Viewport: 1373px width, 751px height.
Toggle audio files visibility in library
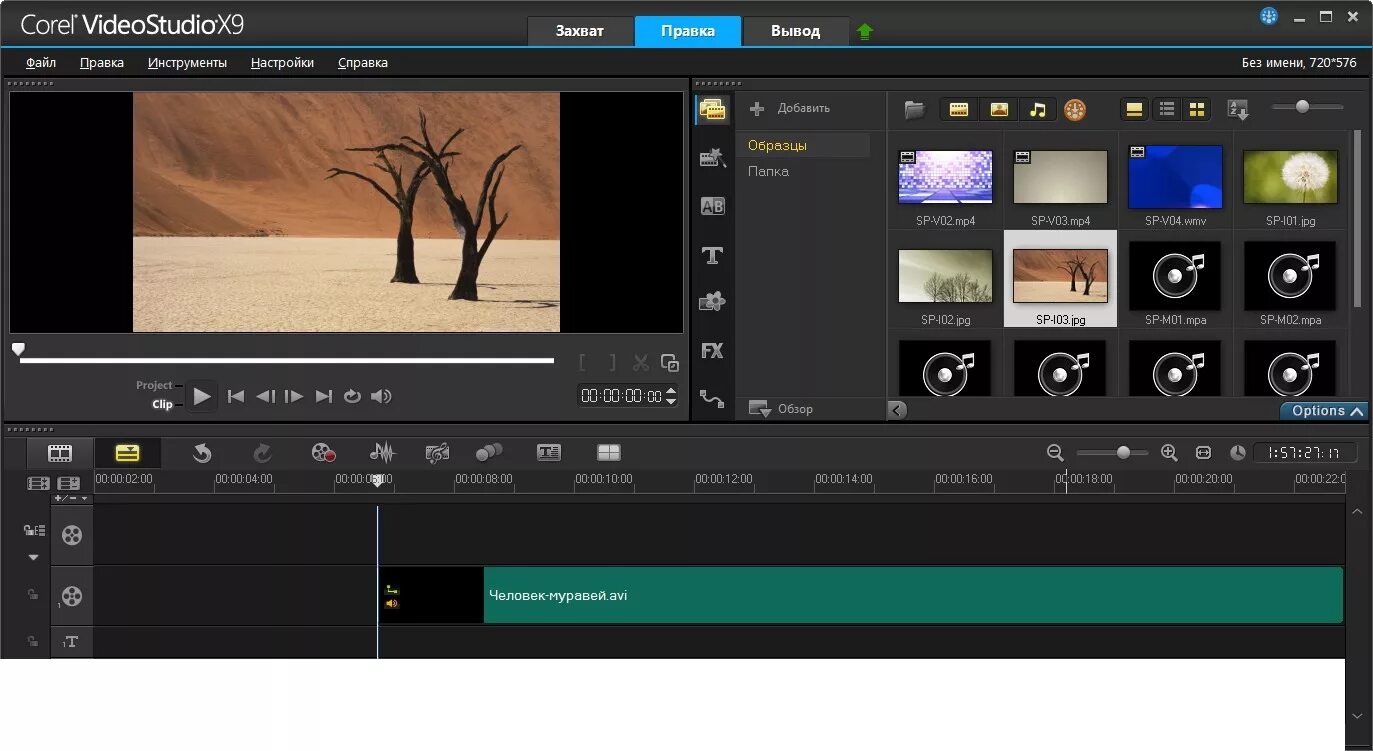(x=1037, y=110)
